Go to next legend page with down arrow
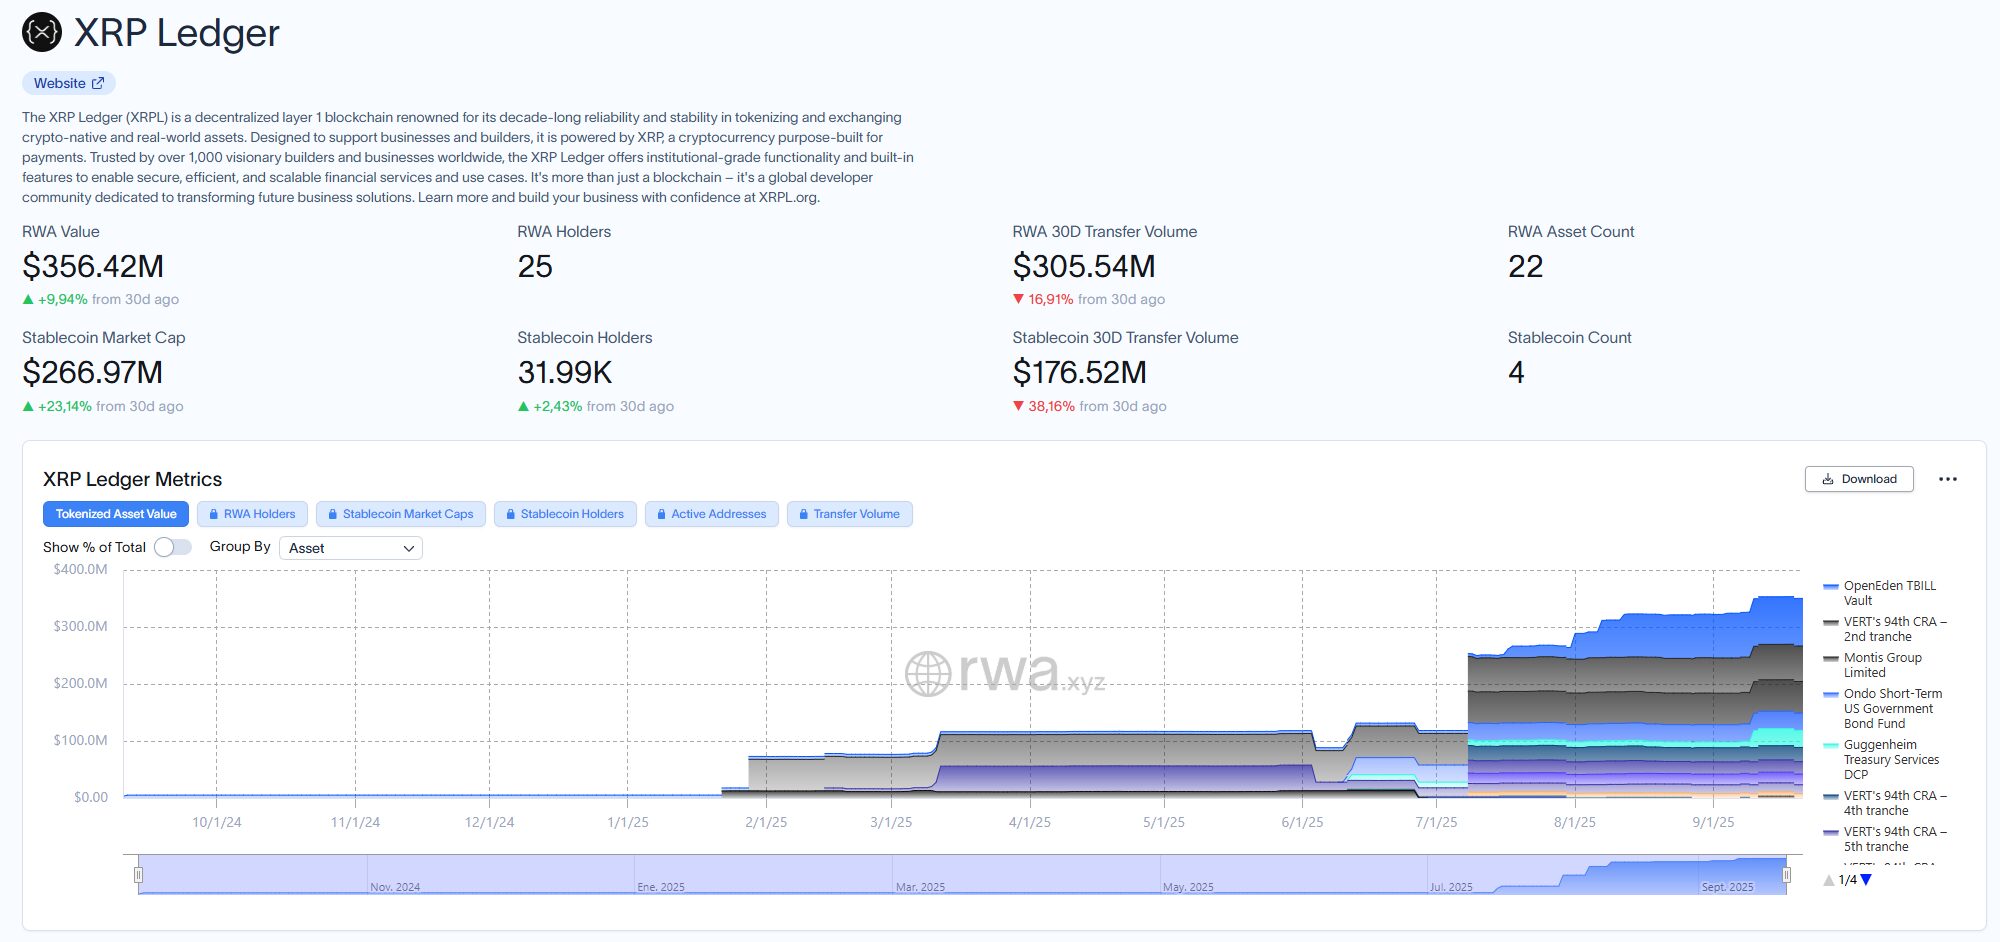 1866,880
